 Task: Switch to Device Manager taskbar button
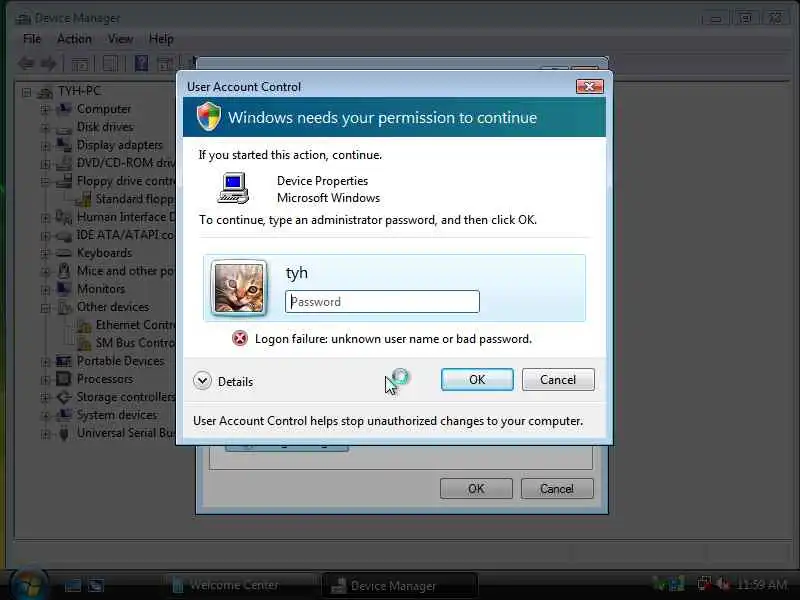(x=400, y=585)
